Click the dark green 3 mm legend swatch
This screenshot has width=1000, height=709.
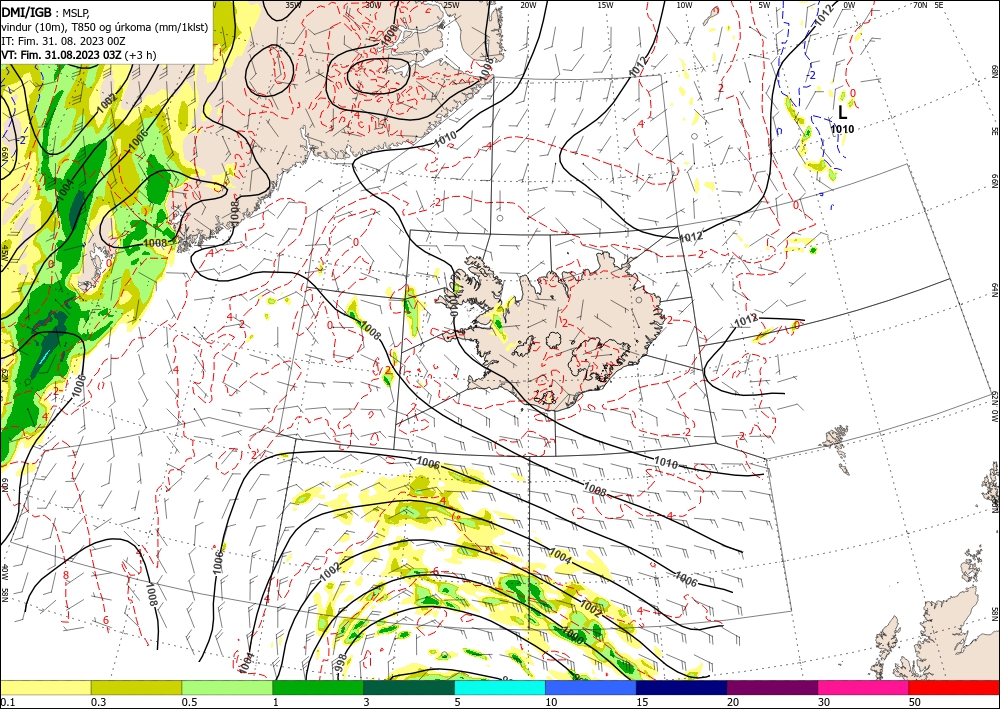click(409, 687)
